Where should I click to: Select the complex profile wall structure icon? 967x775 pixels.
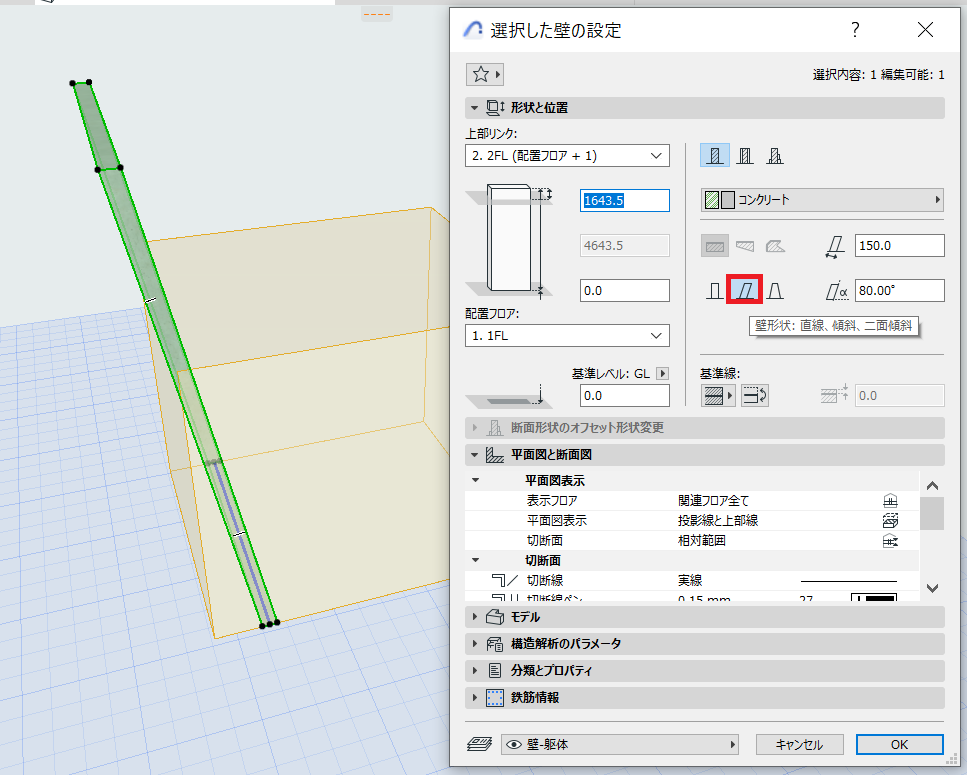coord(775,155)
